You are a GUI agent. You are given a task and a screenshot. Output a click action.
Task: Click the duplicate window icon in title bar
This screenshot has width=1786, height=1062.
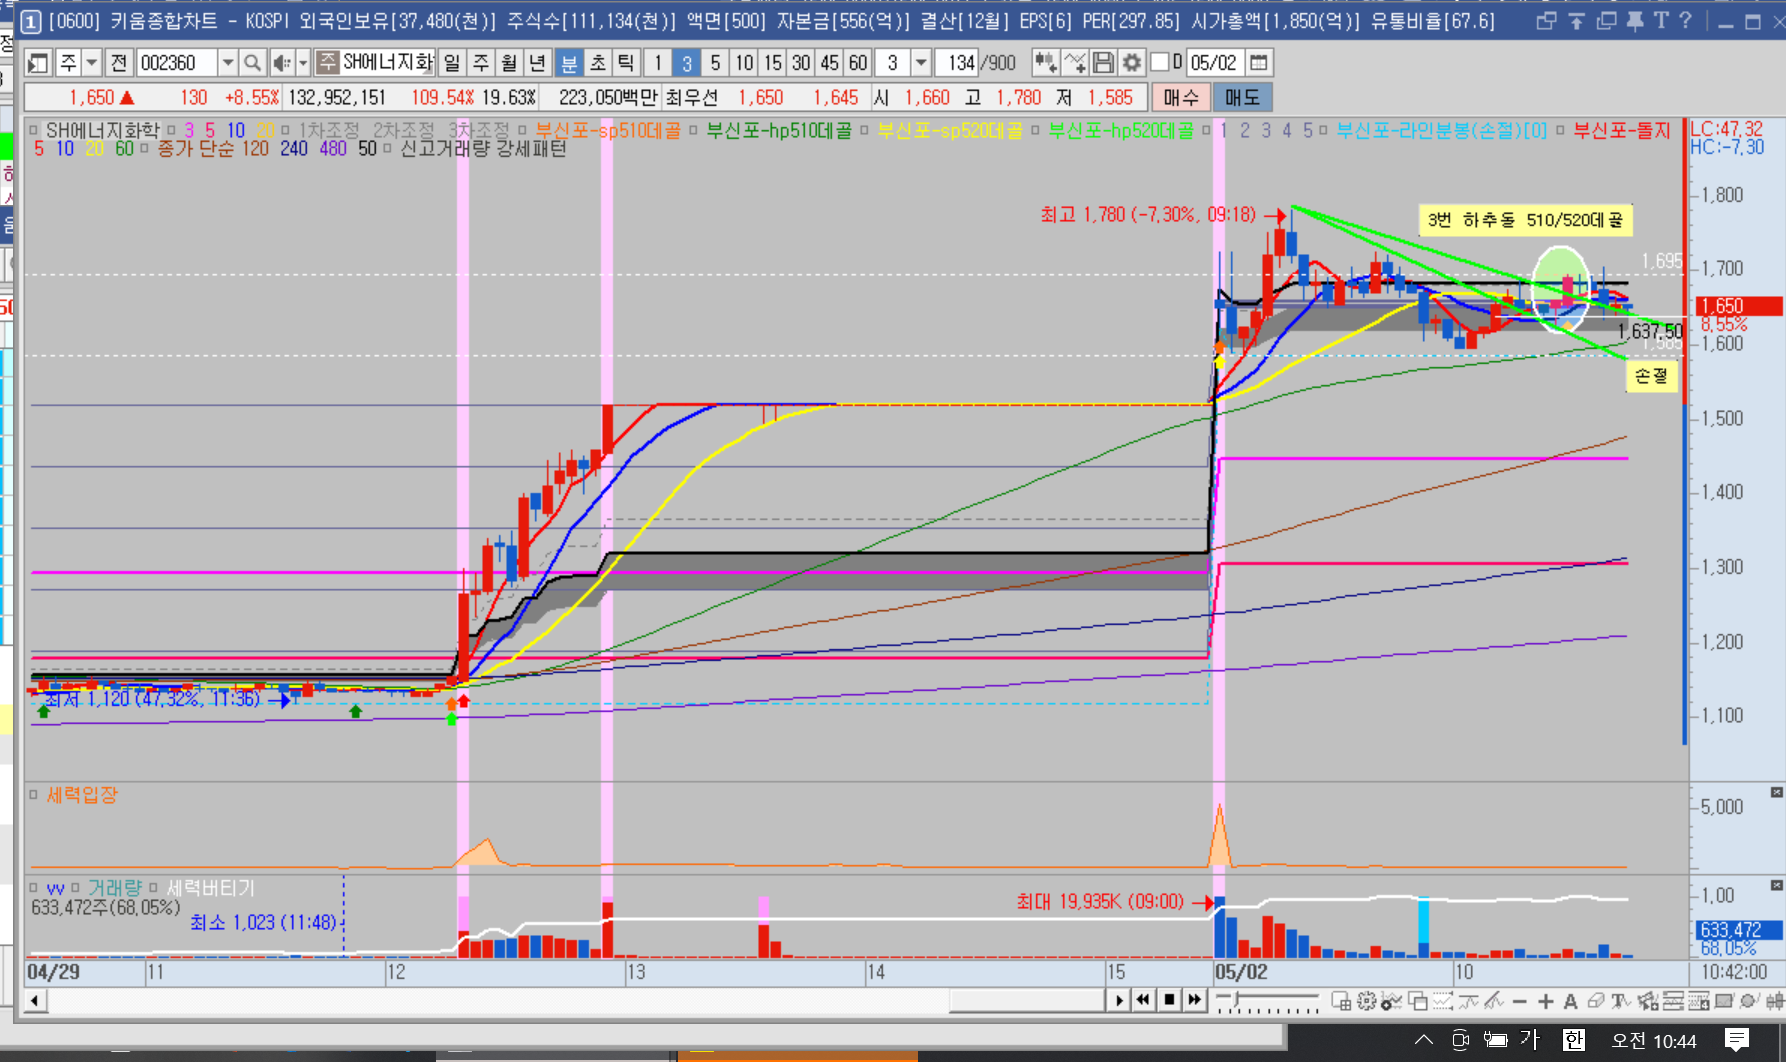click(x=1607, y=21)
